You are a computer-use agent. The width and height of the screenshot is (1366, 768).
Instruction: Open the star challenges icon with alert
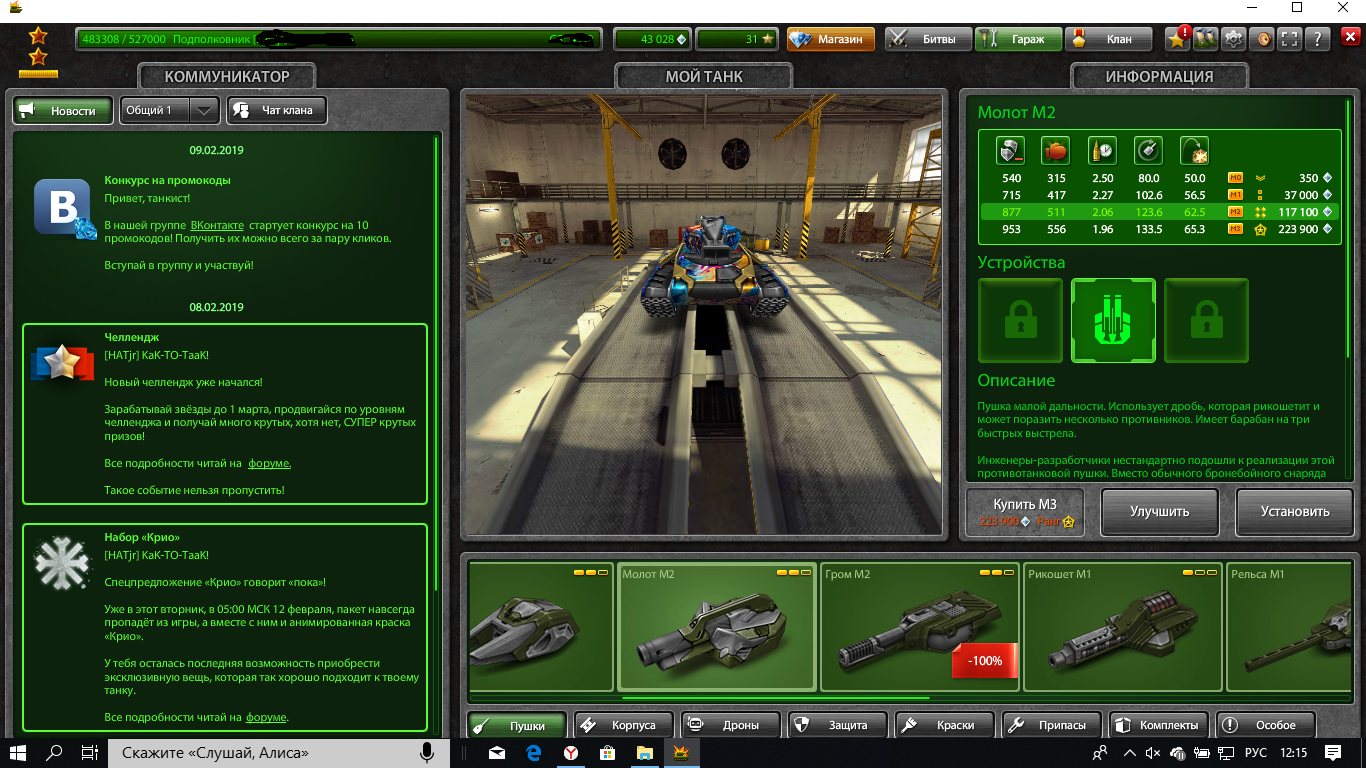(1178, 39)
